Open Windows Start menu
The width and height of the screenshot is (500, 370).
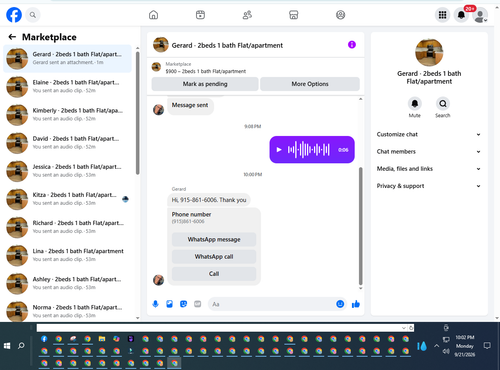(7, 346)
